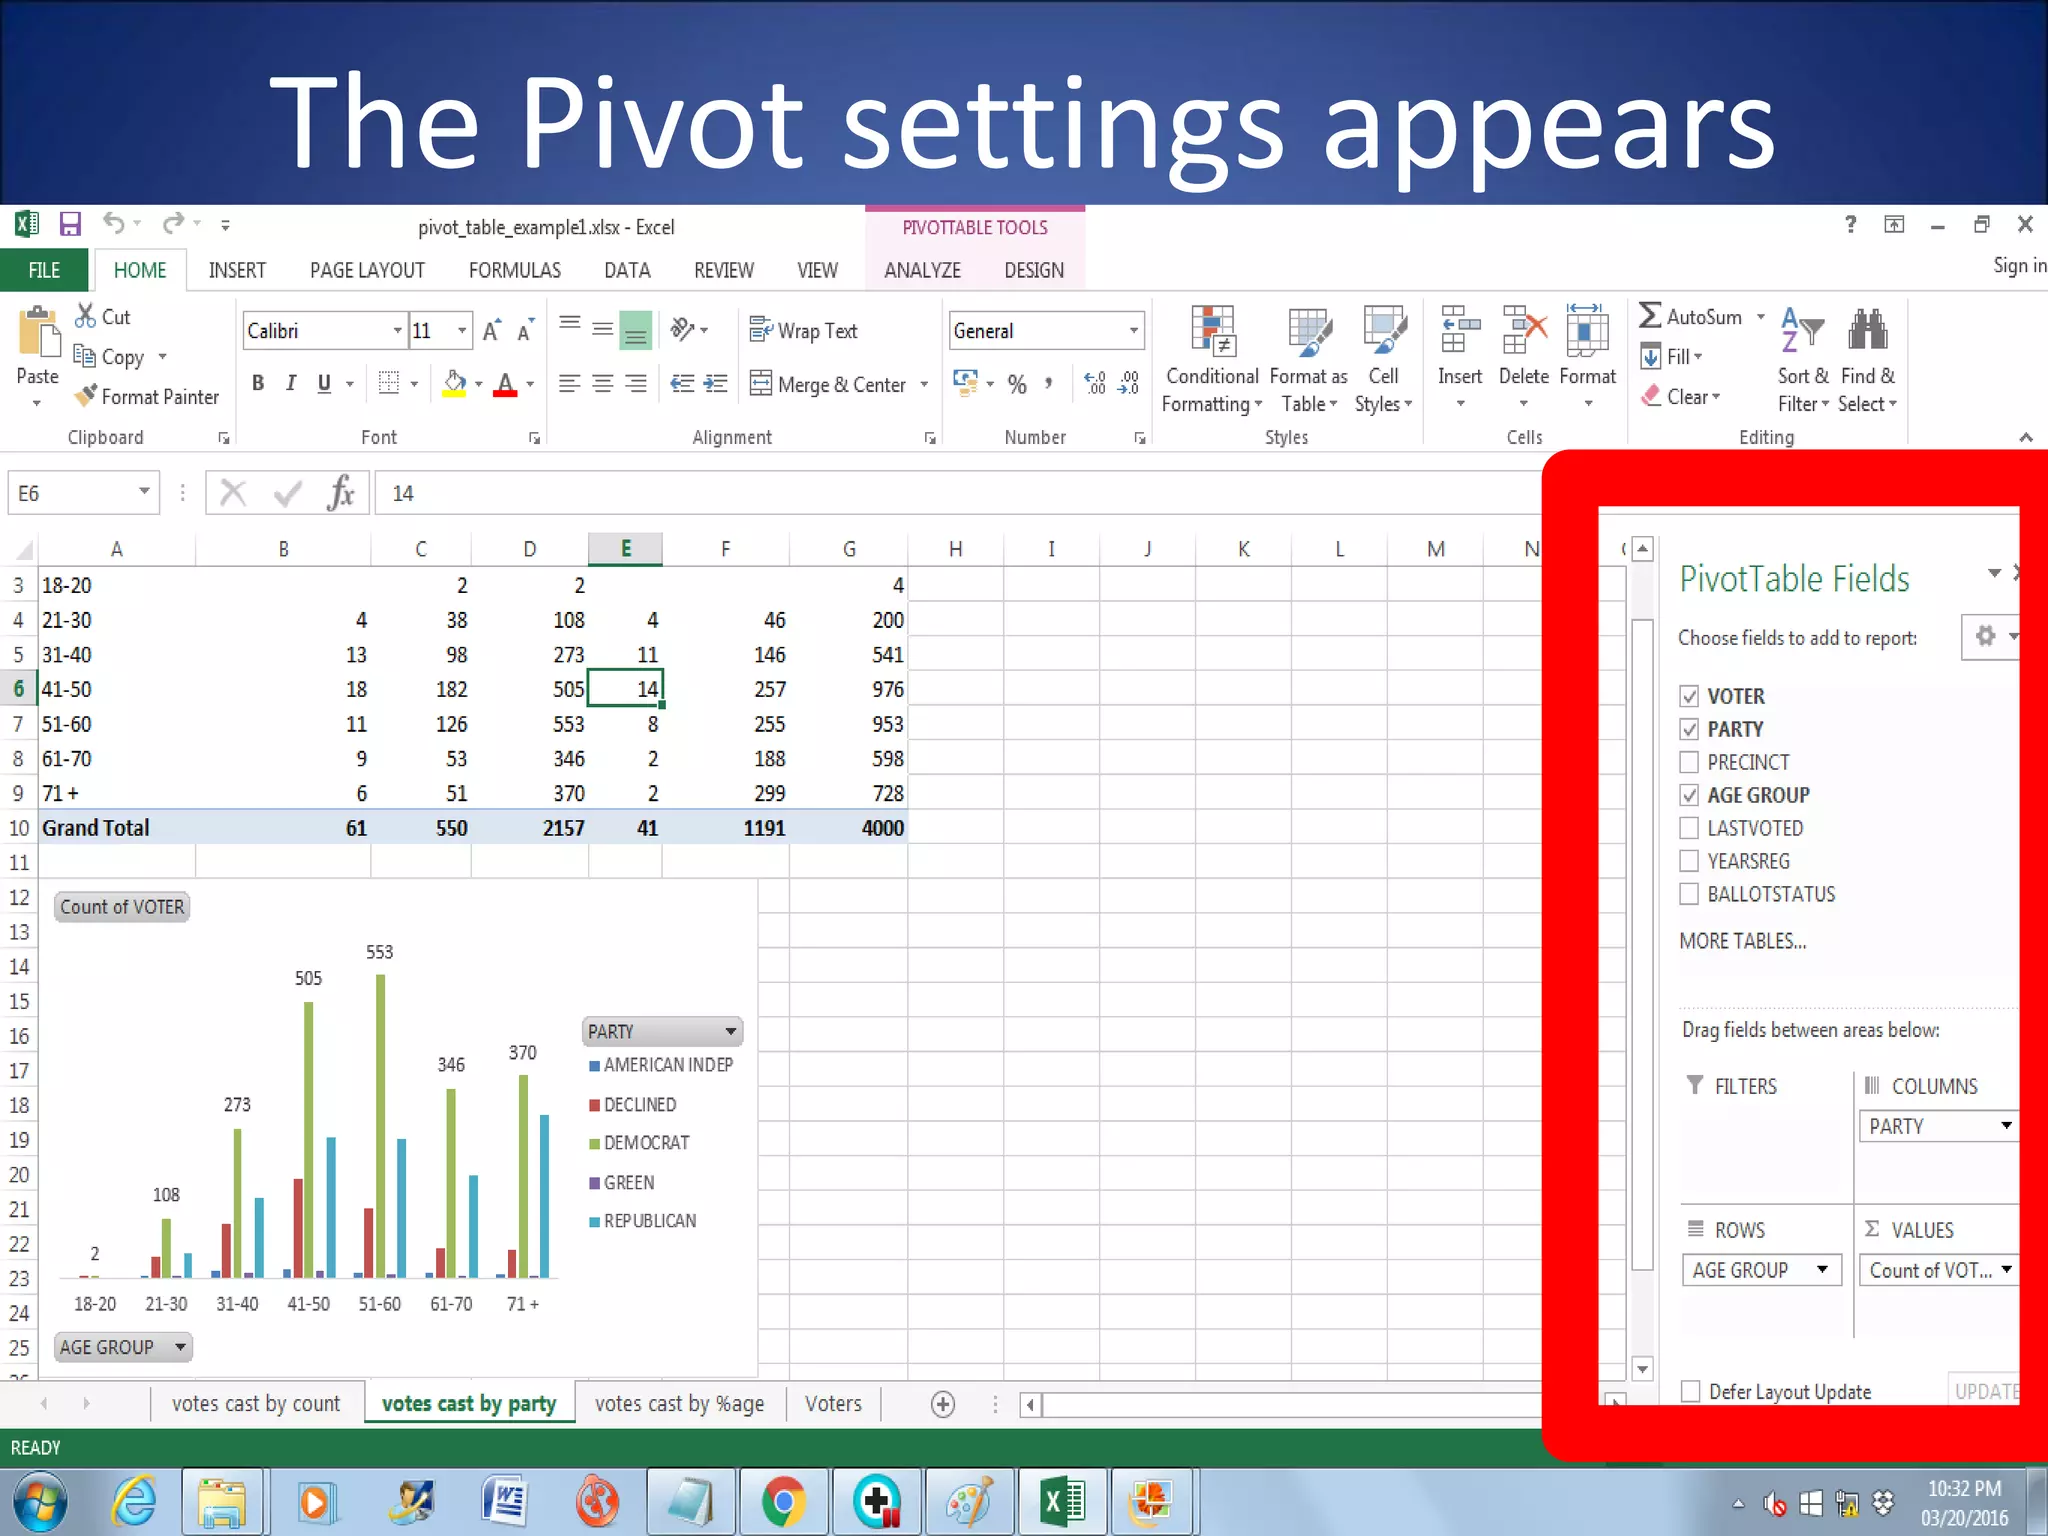
Task: Click the Format cells icon
Action: point(1587,330)
